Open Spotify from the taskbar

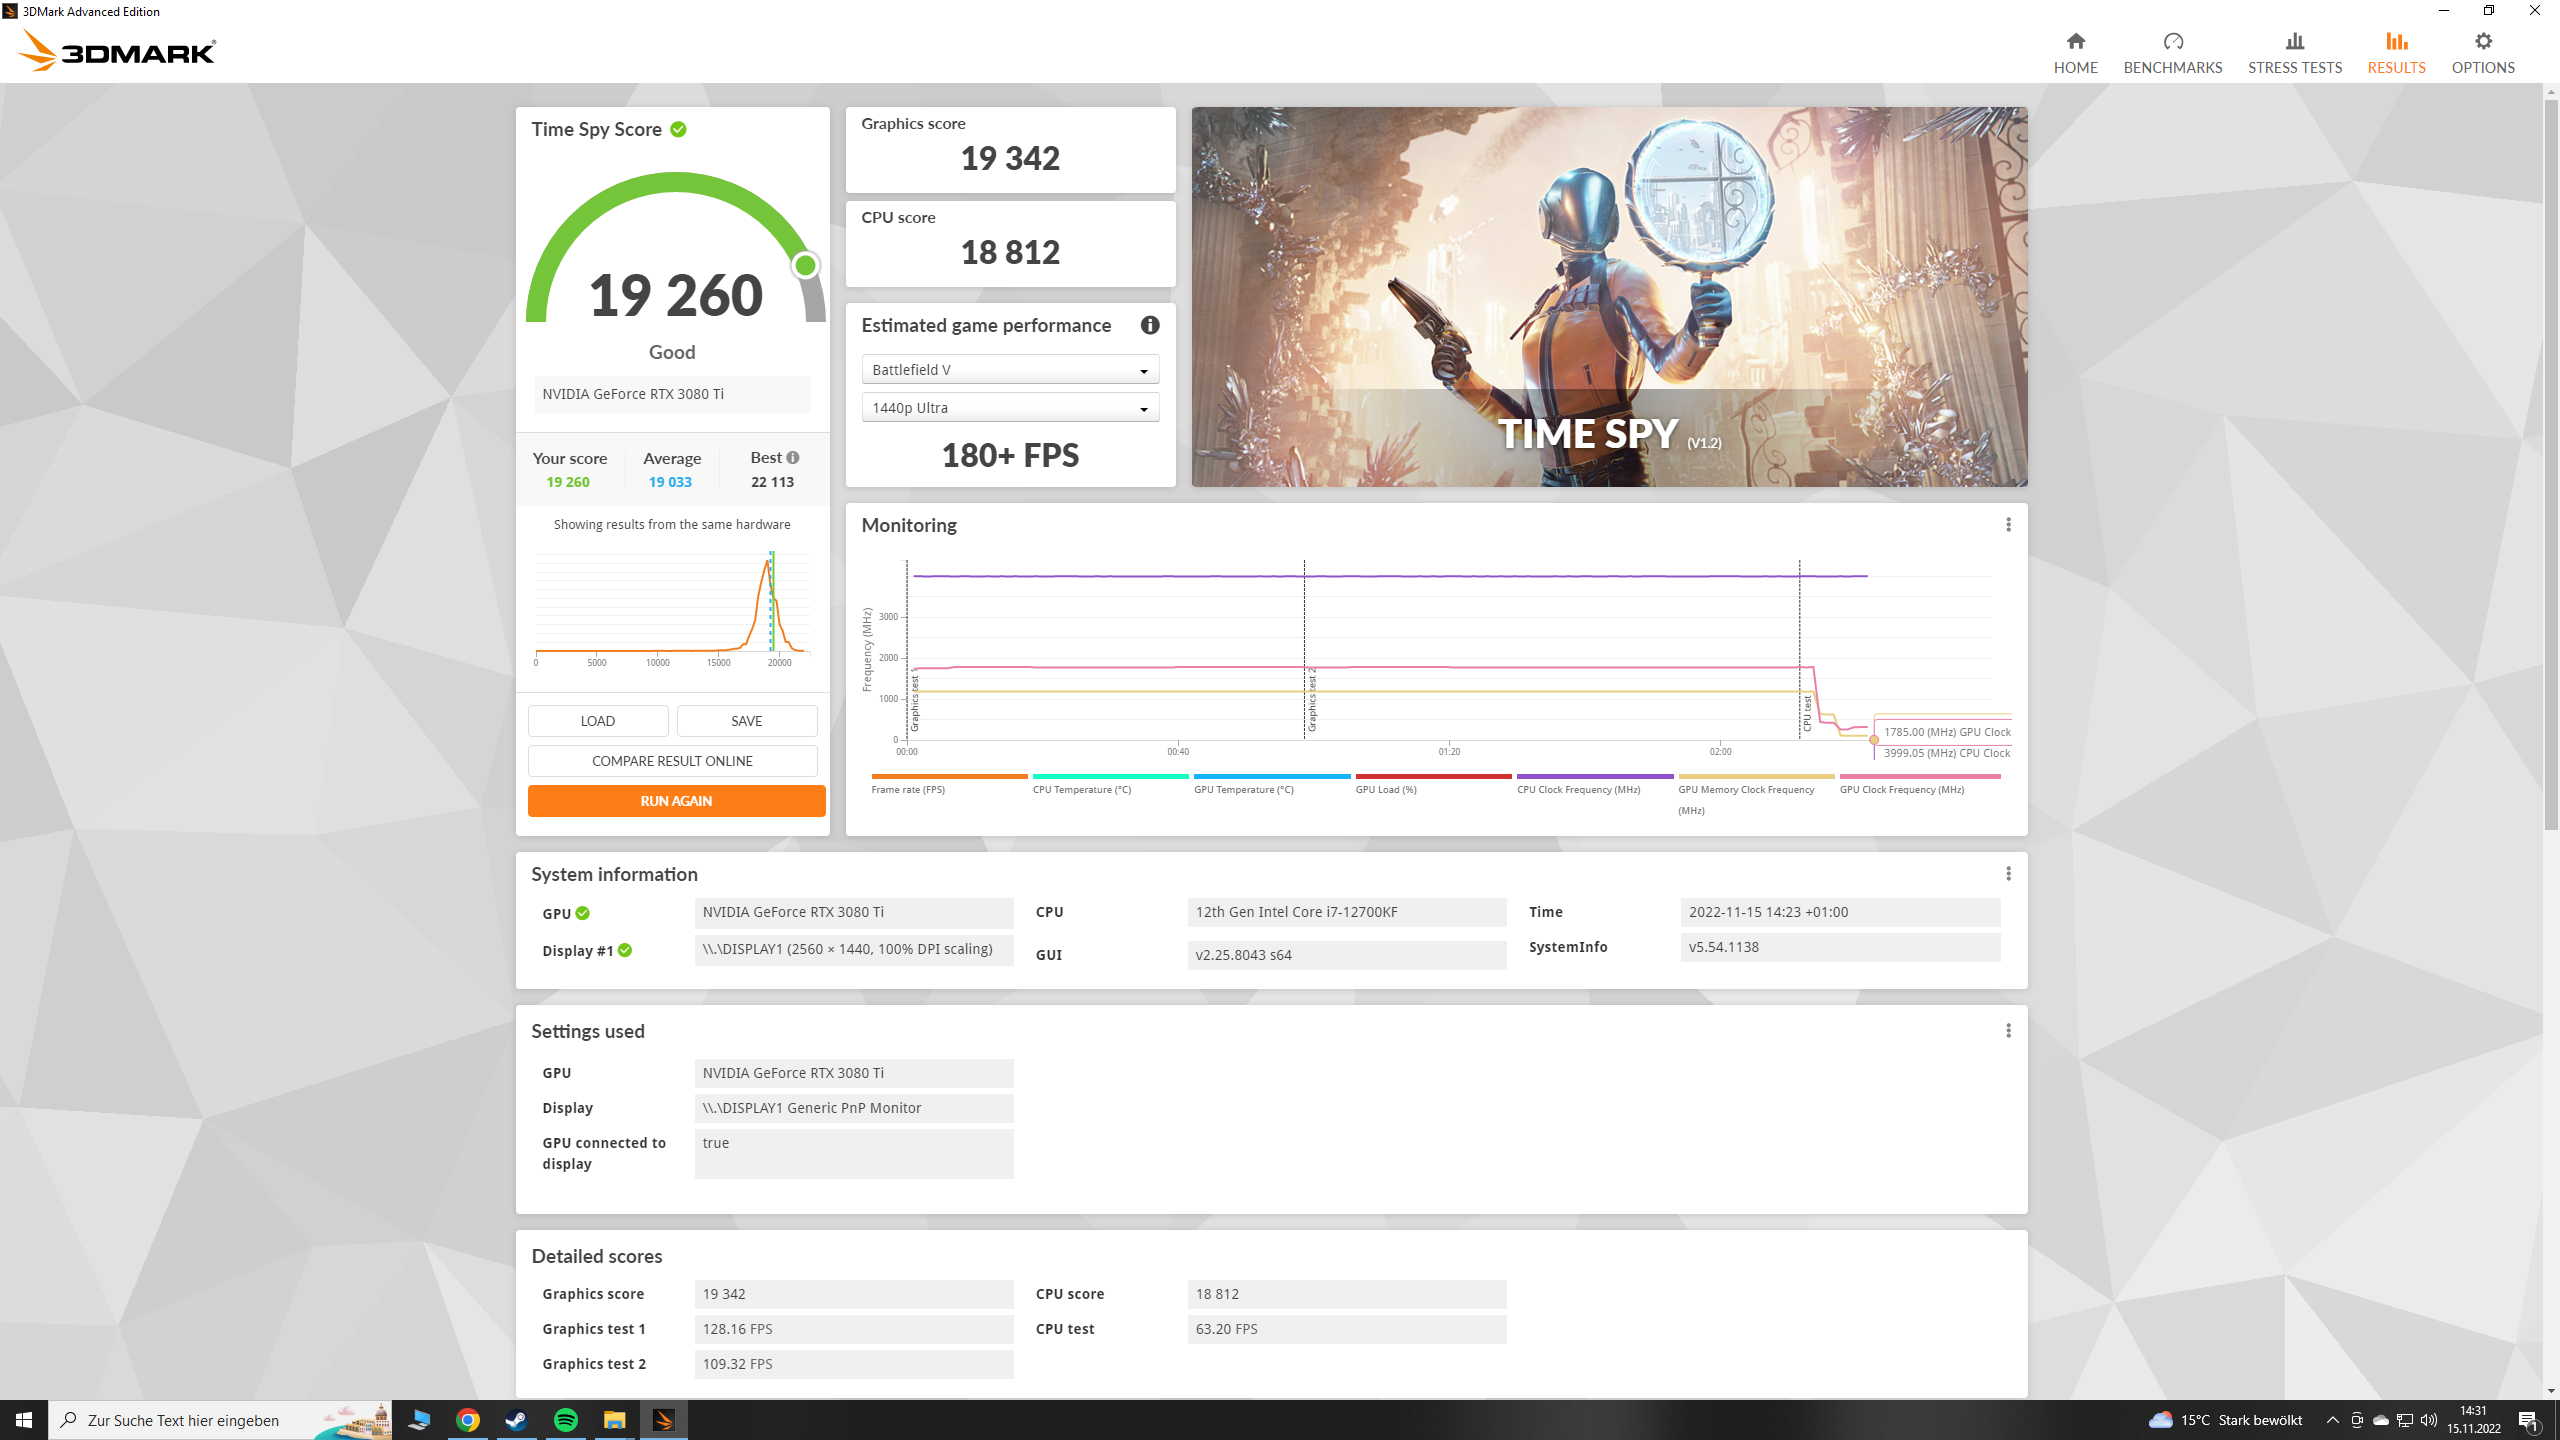565,1420
